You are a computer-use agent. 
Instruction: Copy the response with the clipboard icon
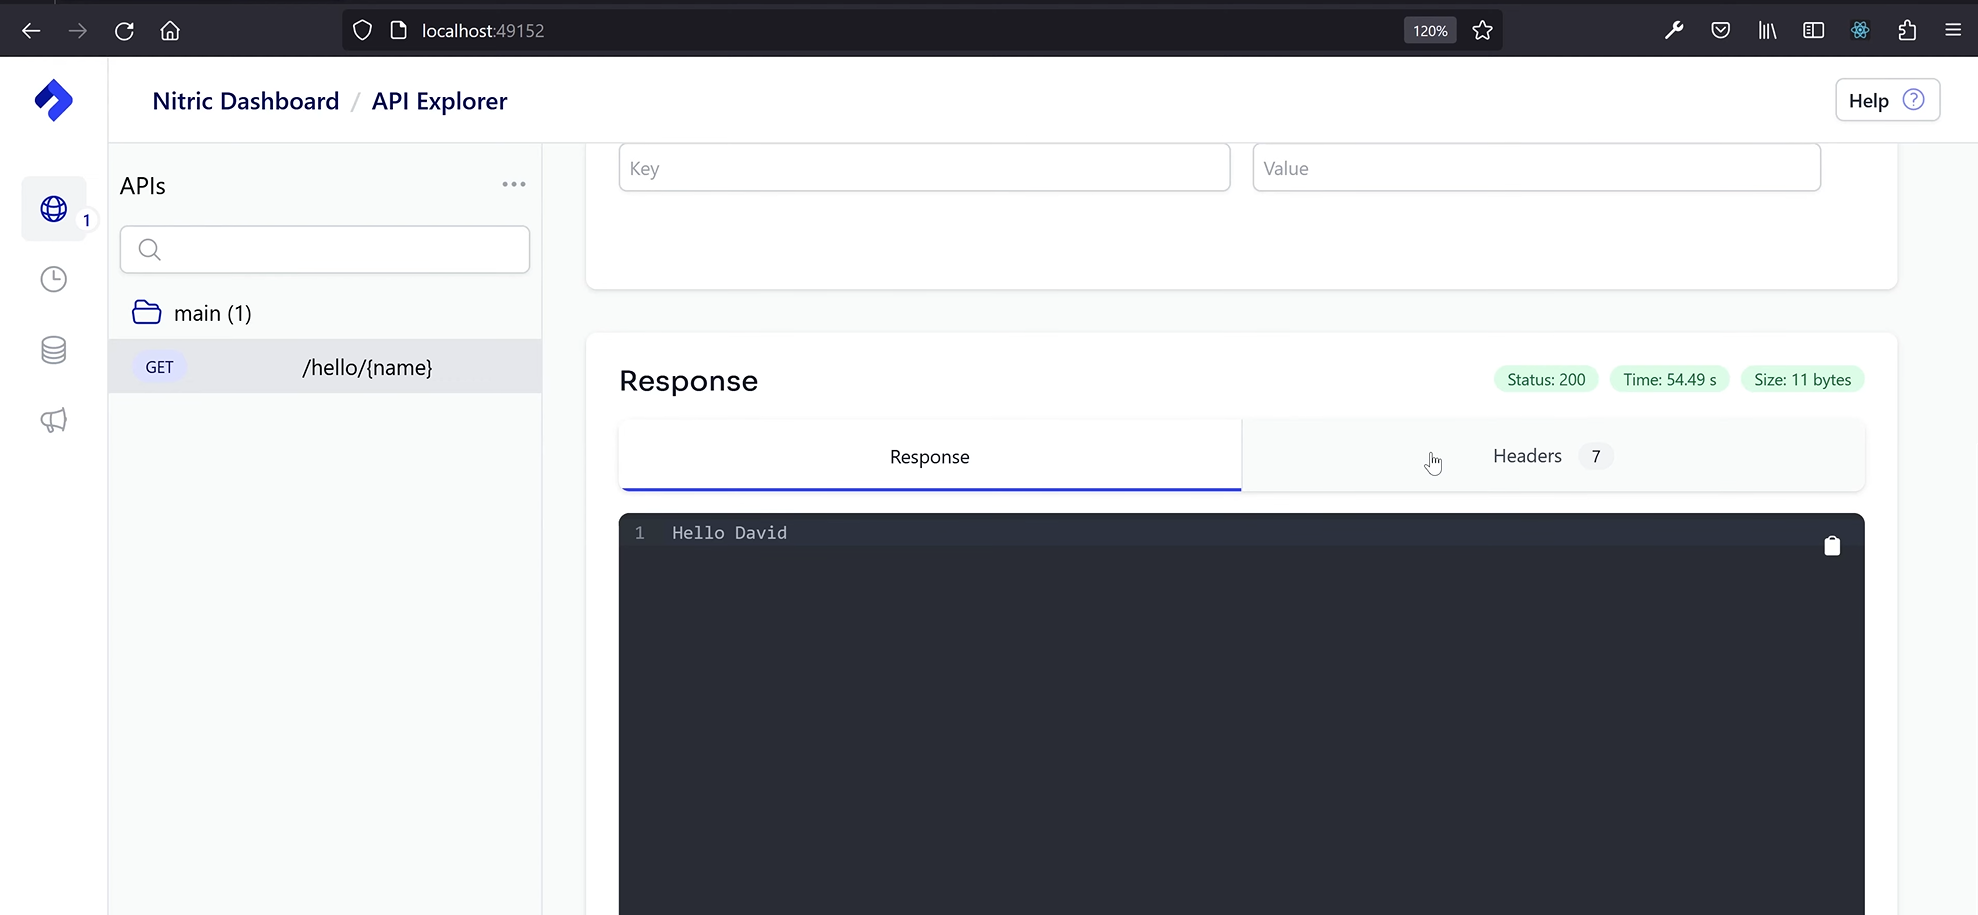point(1832,545)
